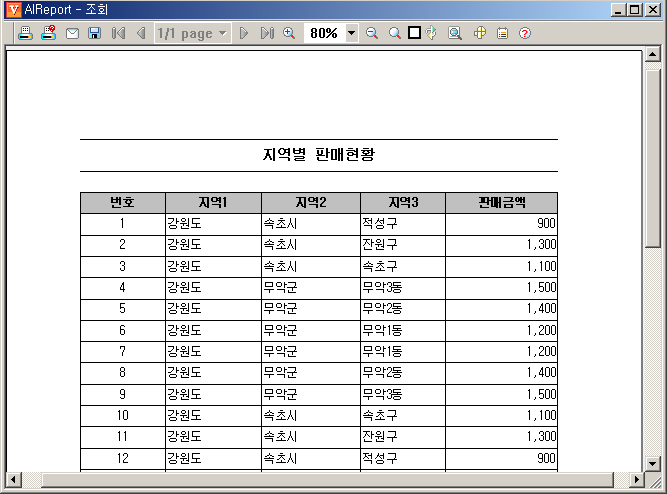Image resolution: width=667 pixels, height=494 pixels.
Task: Click row number 6 cell
Action: (123, 331)
